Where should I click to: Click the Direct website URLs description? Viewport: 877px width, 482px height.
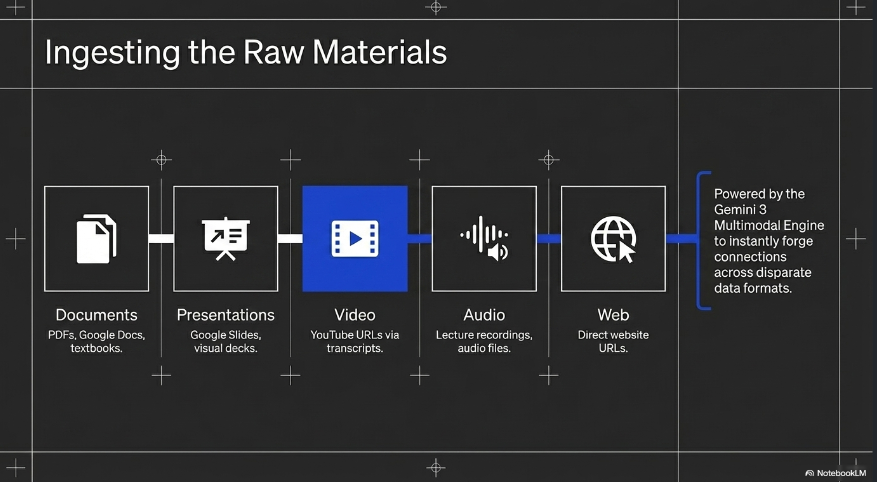point(613,341)
